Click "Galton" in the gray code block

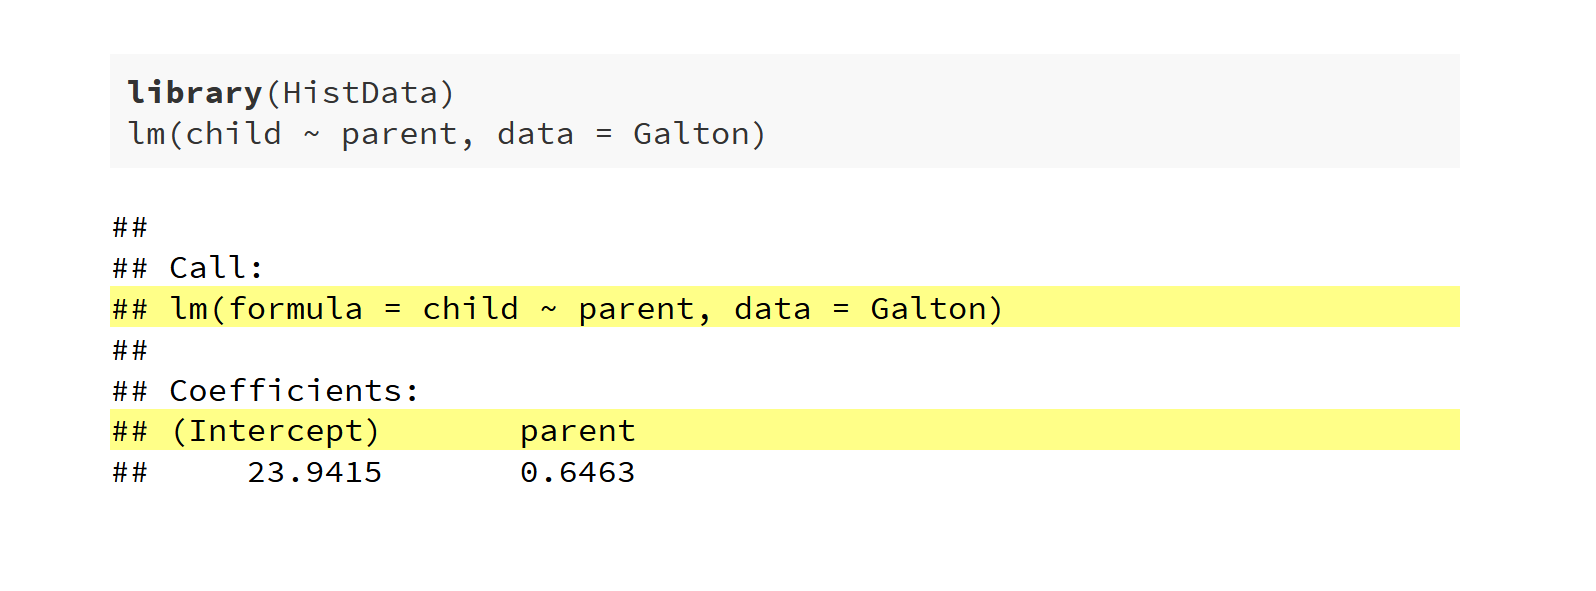coord(691,134)
